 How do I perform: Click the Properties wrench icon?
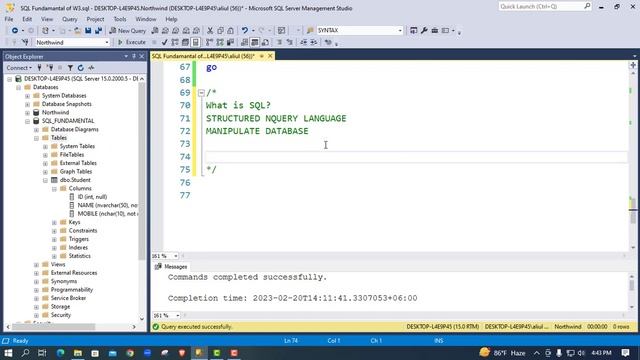(424, 31)
